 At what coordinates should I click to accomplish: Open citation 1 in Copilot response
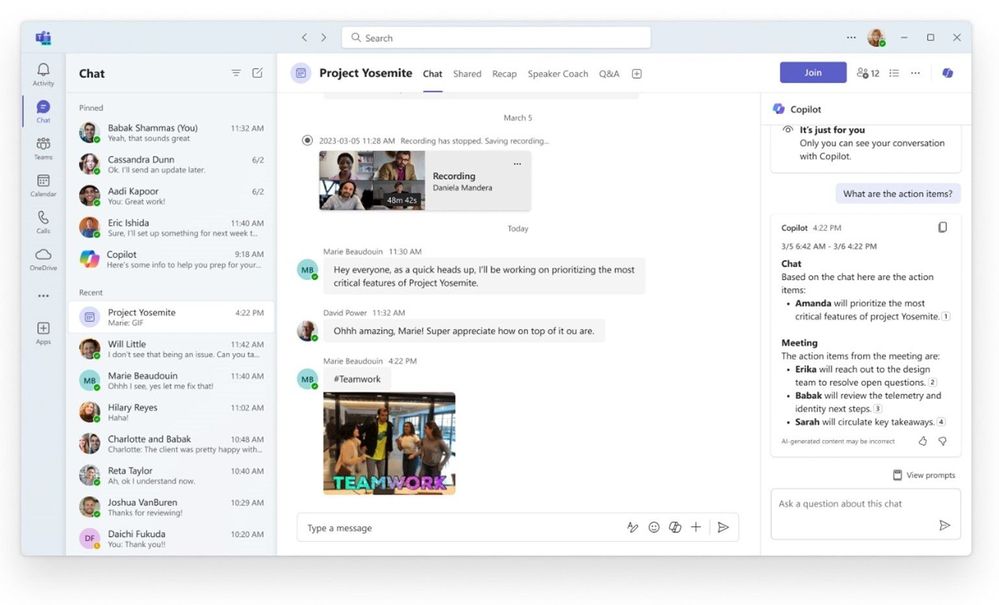[946, 317]
